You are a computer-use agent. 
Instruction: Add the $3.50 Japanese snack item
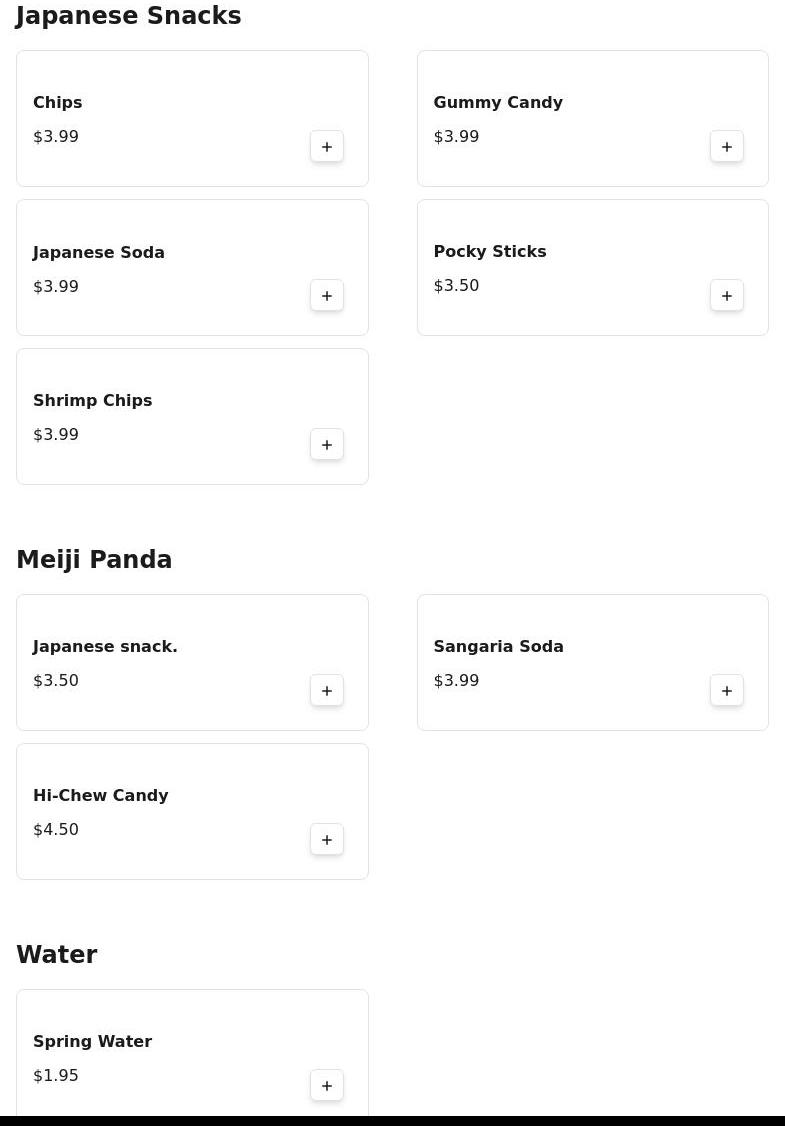pyautogui.click(x=327, y=691)
